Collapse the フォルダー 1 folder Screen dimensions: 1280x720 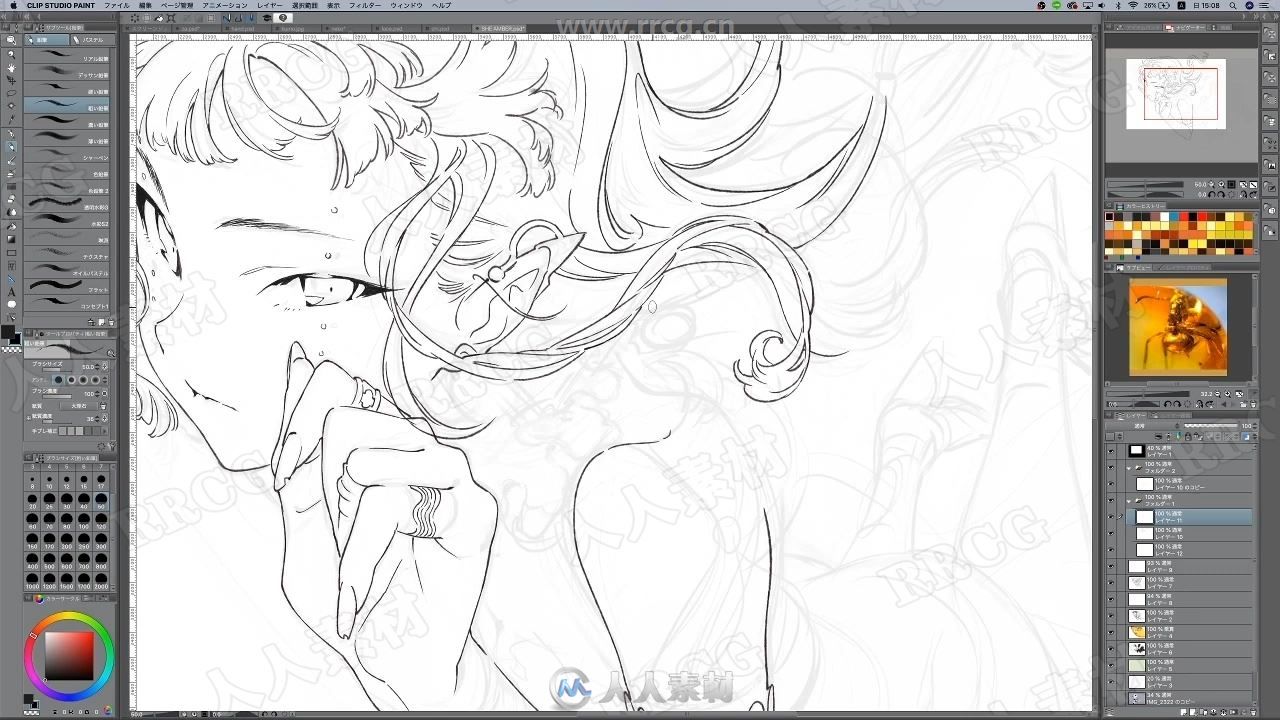[1130, 500]
